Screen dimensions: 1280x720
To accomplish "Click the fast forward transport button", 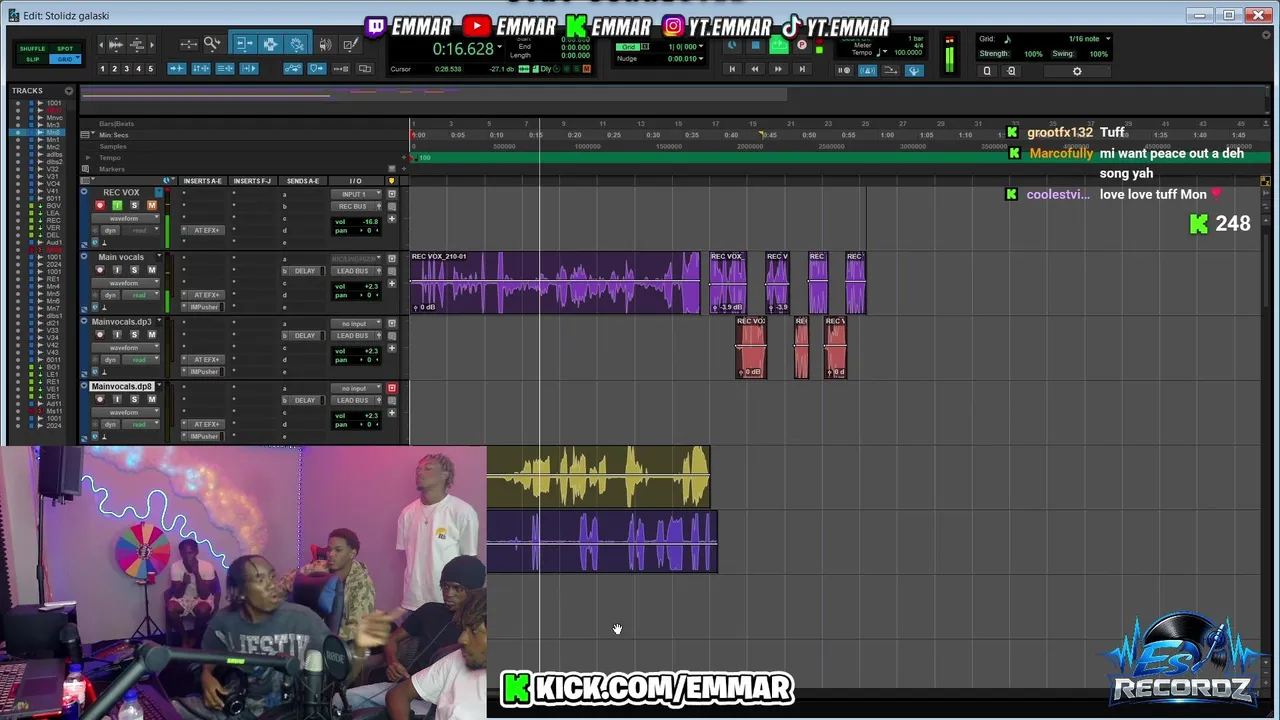I will [778, 69].
